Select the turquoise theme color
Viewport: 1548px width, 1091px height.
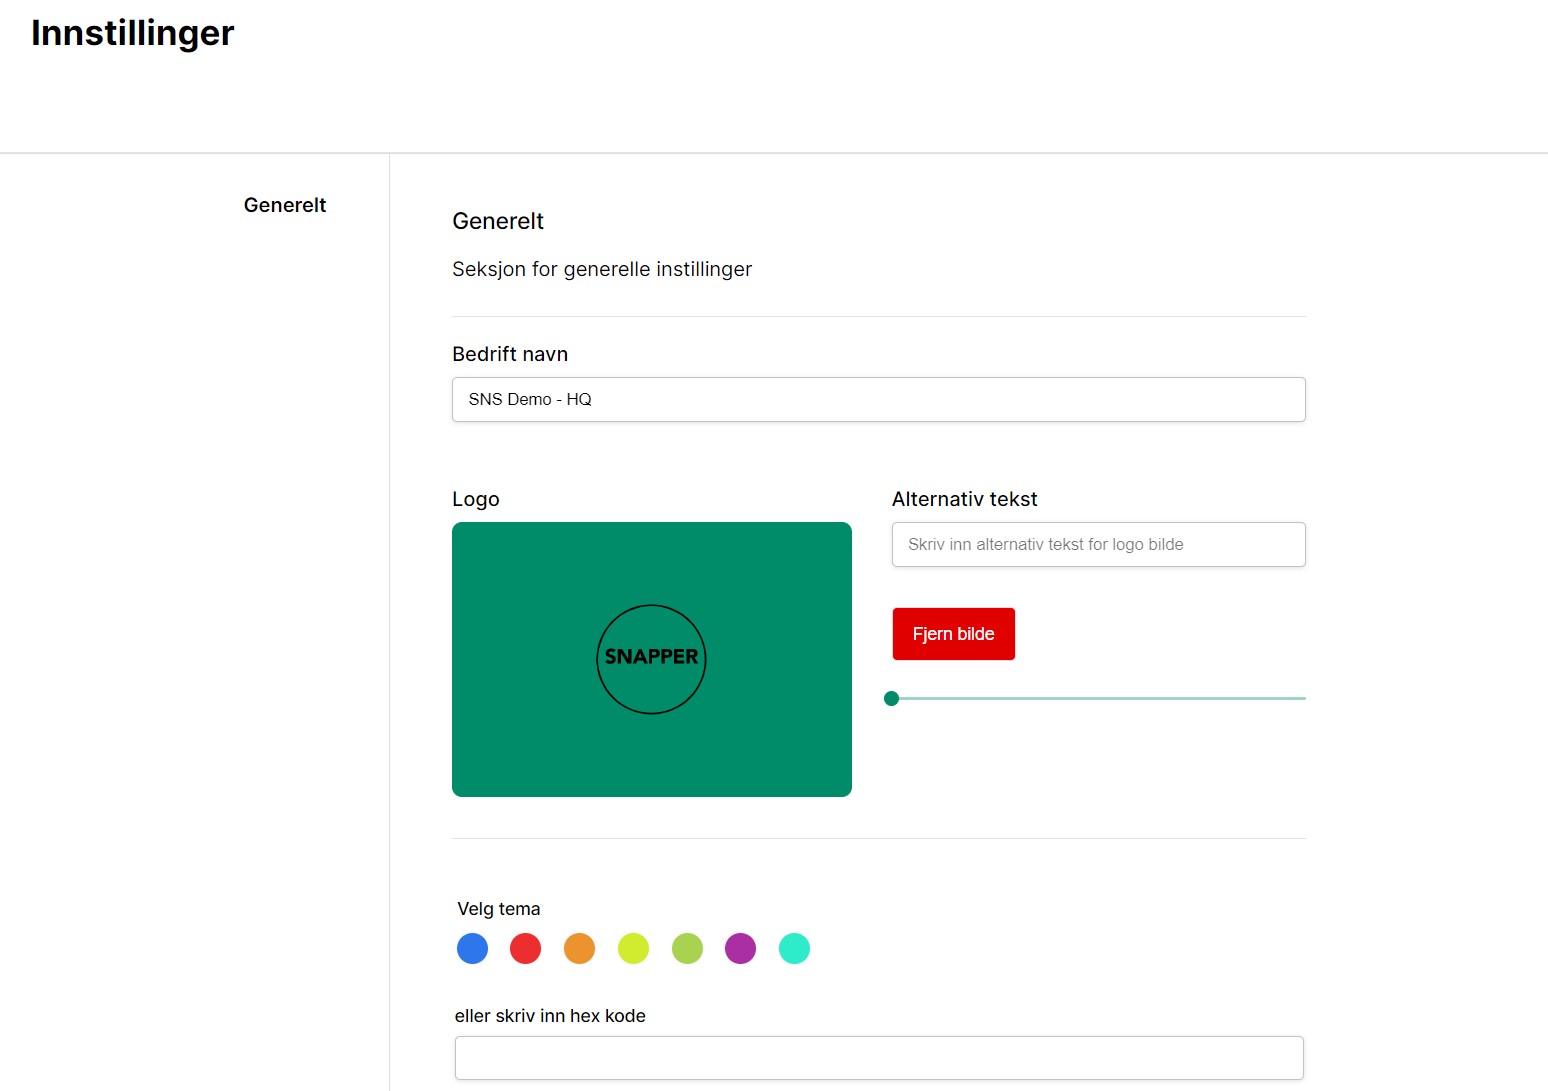point(794,948)
